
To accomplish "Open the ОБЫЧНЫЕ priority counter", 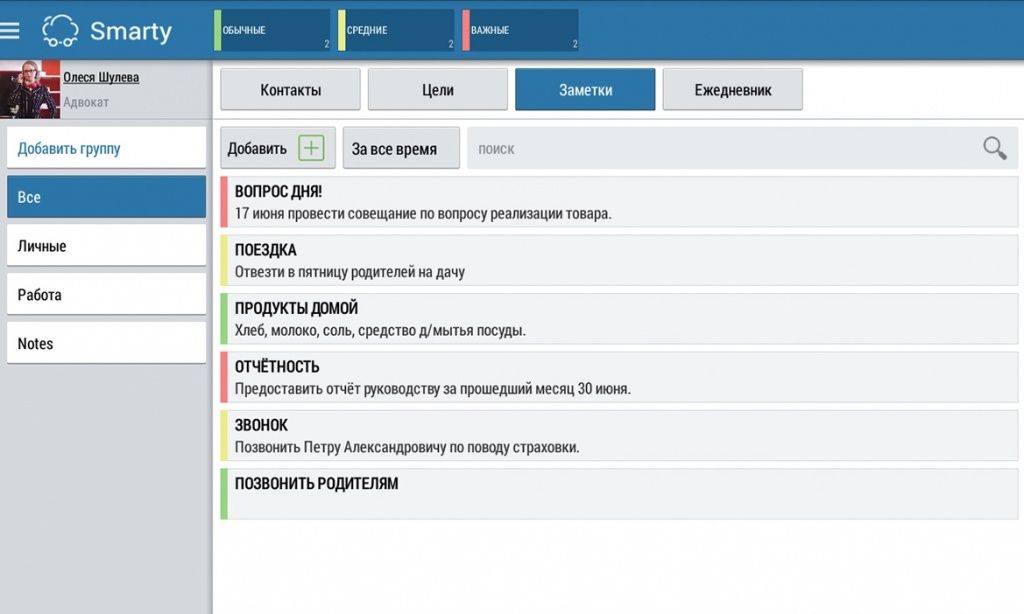I will (270, 30).
